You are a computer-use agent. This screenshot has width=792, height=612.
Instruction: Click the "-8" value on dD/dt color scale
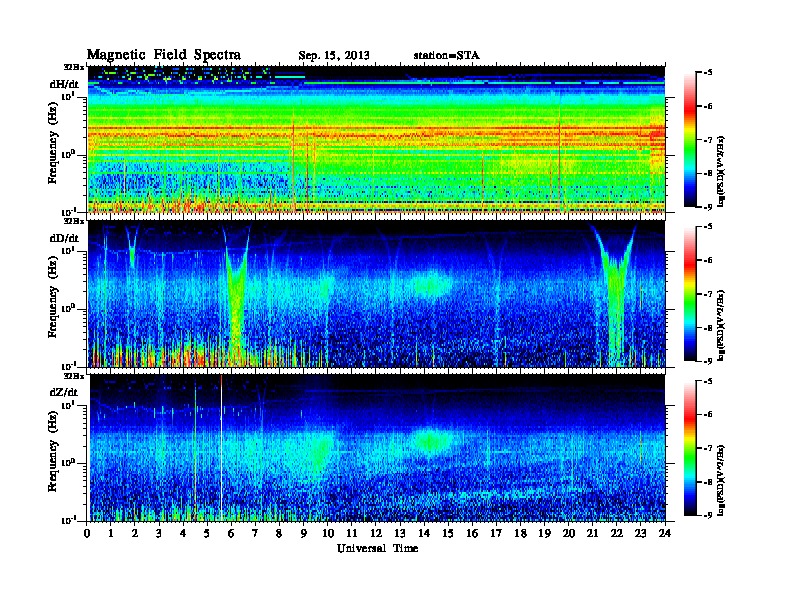click(x=708, y=327)
